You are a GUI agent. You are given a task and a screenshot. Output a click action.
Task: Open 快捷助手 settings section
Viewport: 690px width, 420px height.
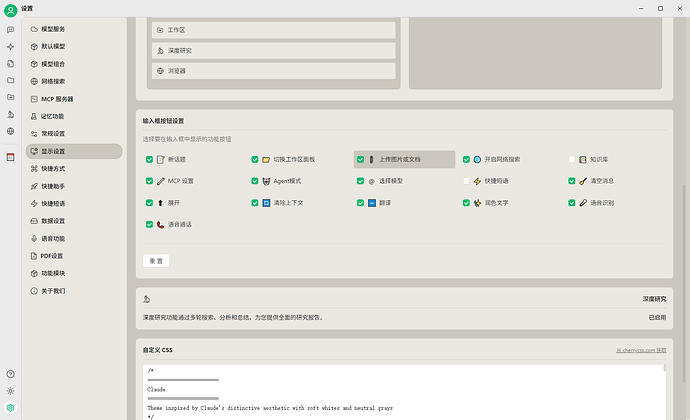73,186
